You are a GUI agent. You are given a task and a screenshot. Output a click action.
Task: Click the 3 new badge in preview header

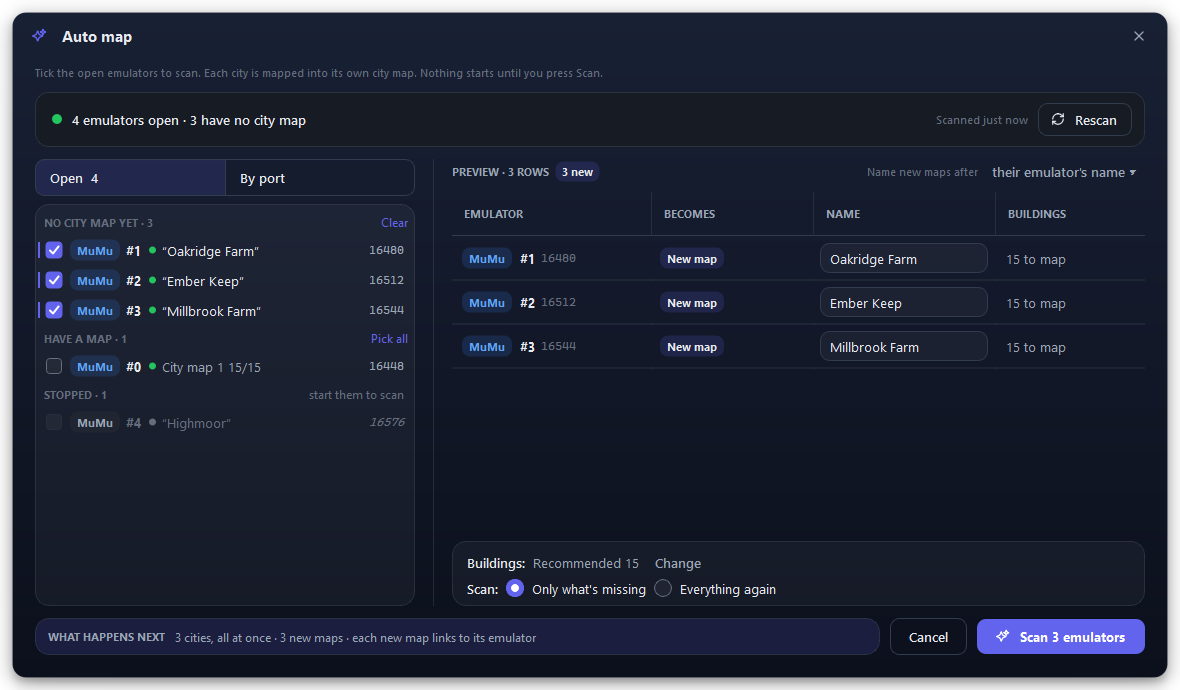pyautogui.click(x=577, y=172)
